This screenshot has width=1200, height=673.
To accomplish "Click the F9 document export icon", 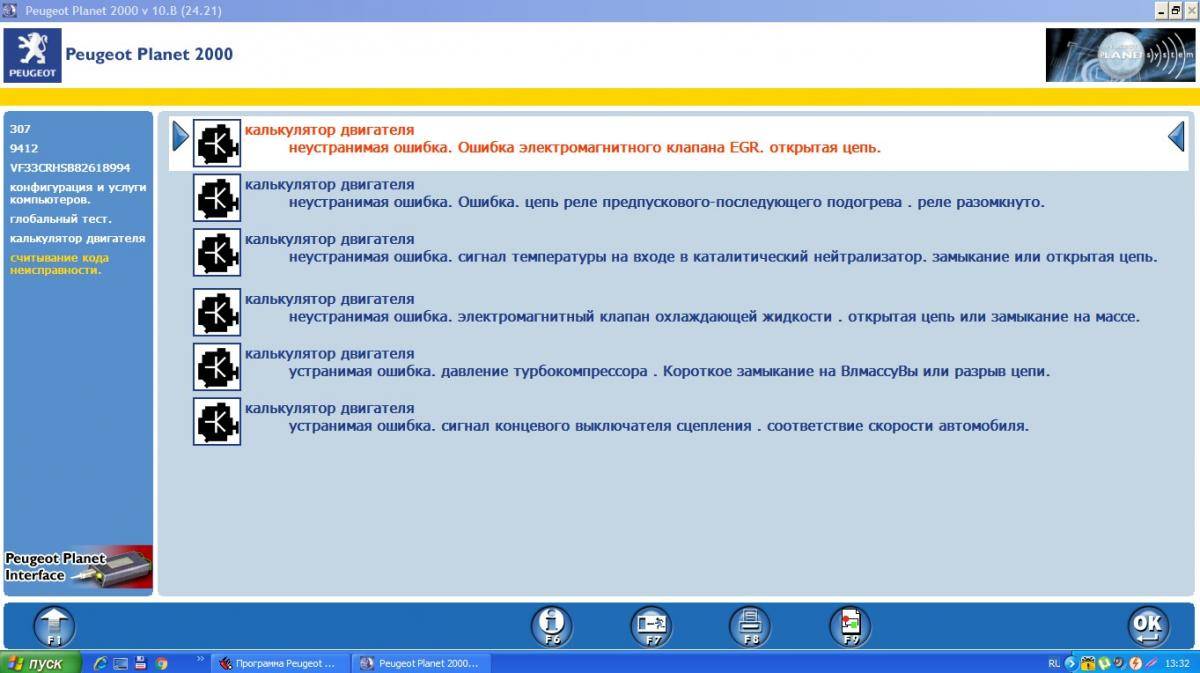I will pyautogui.click(x=850, y=626).
